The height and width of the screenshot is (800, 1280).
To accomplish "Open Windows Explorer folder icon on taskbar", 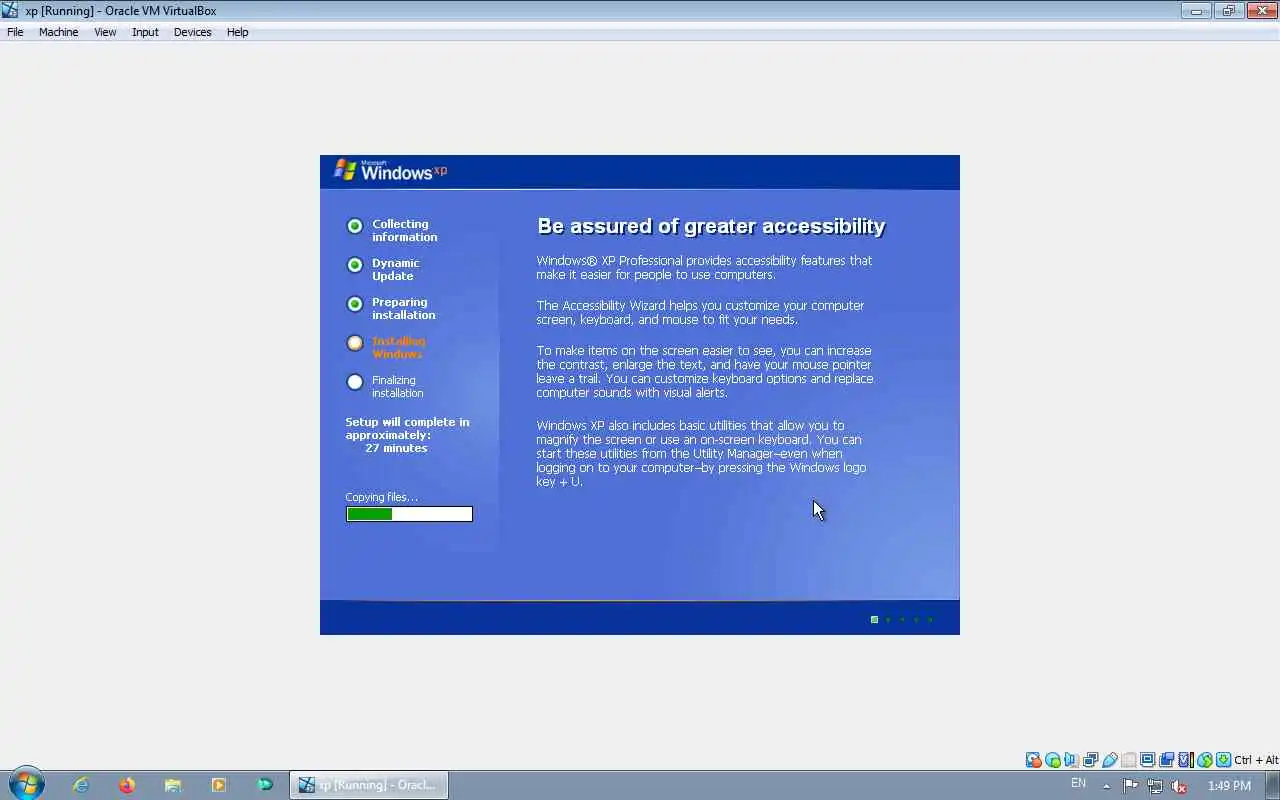I will (x=173, y=785).
